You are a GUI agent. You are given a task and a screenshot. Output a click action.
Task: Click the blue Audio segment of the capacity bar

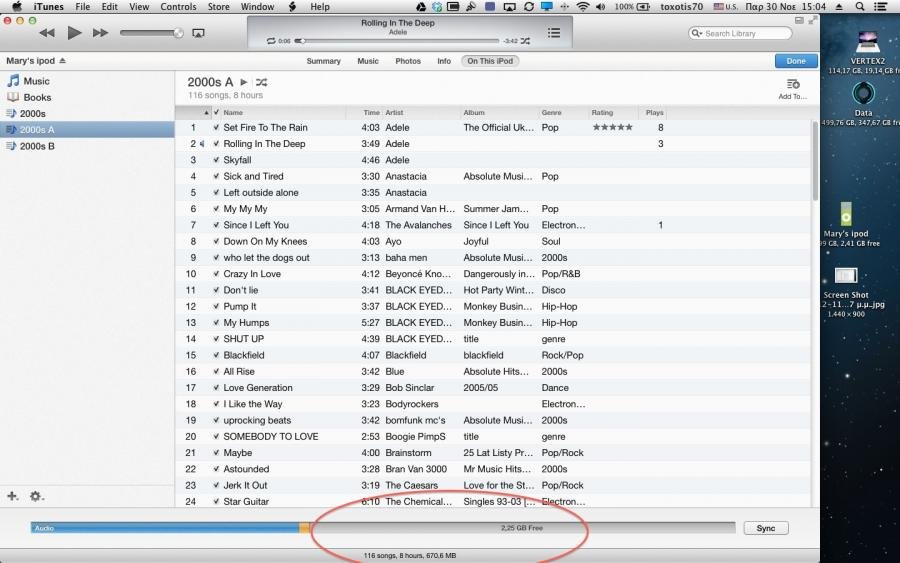click(x=165, y=528)
